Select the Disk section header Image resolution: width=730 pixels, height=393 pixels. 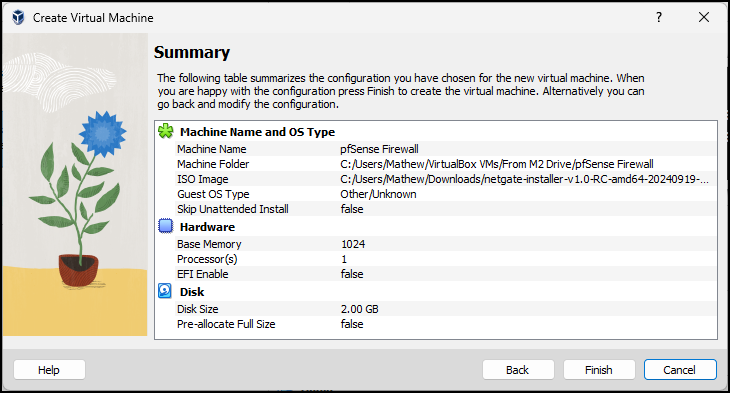click(x=192, y=292)
